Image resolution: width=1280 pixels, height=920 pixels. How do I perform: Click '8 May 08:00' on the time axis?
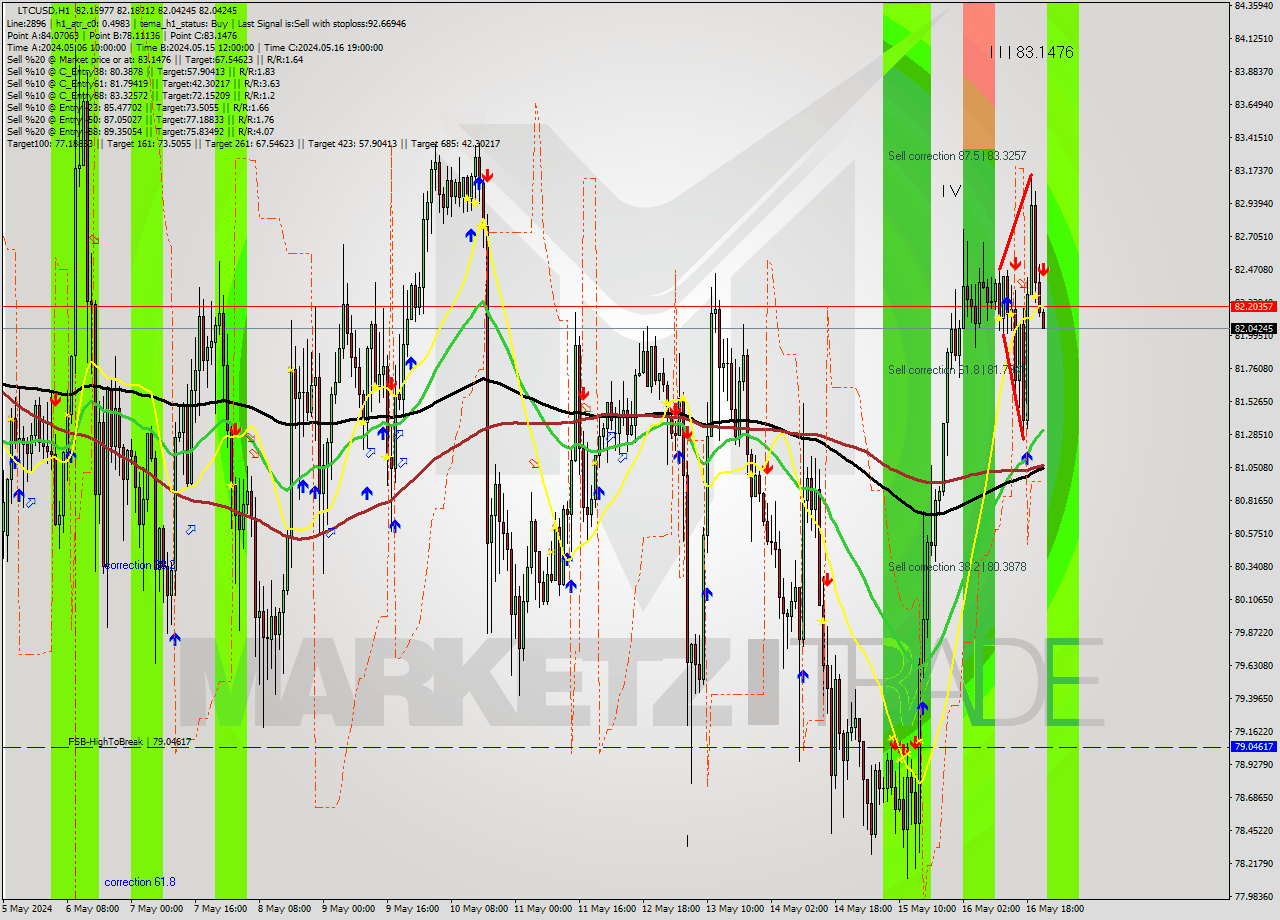click(x=284, y=909)
